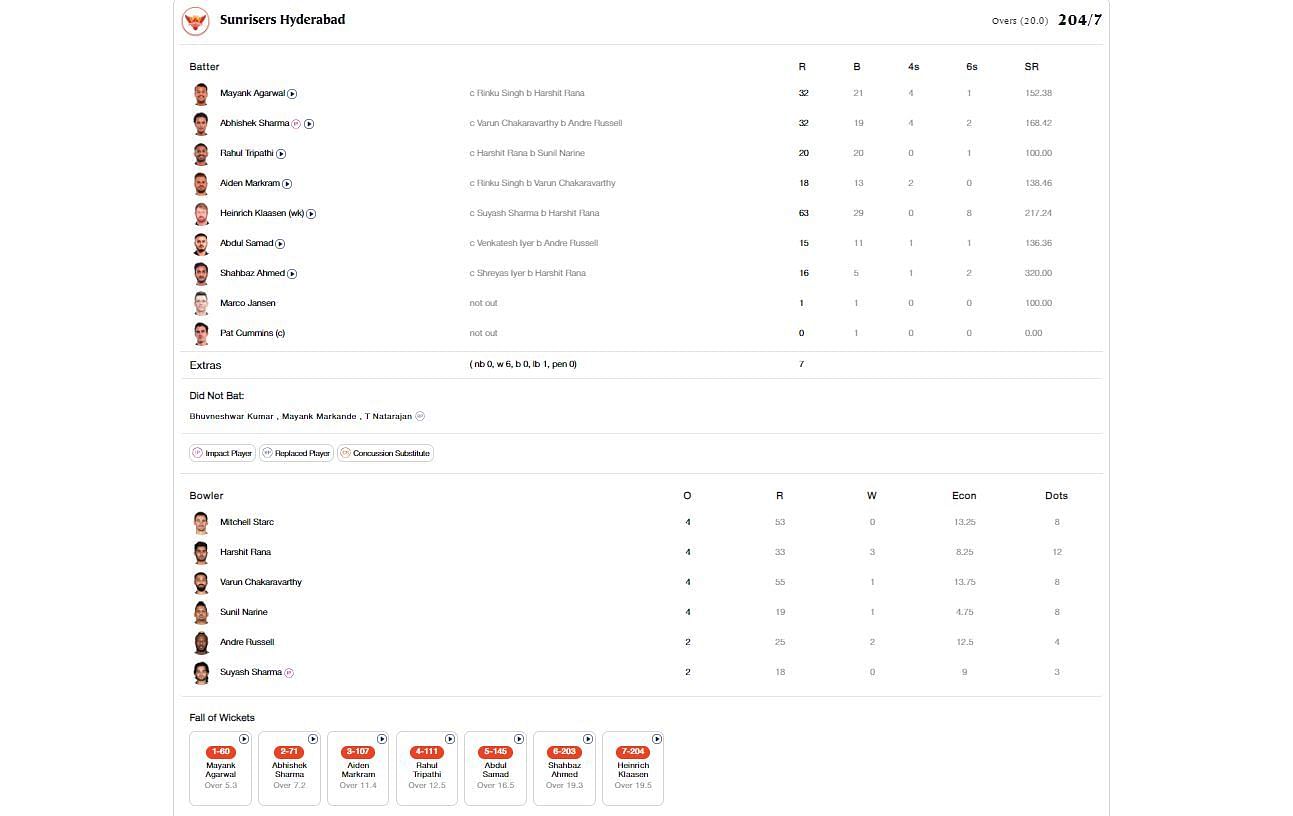Image resolution: width=1293 pixels, height=816 pixels.
Task: Click the Extras breakdown text
Action: 523,364
